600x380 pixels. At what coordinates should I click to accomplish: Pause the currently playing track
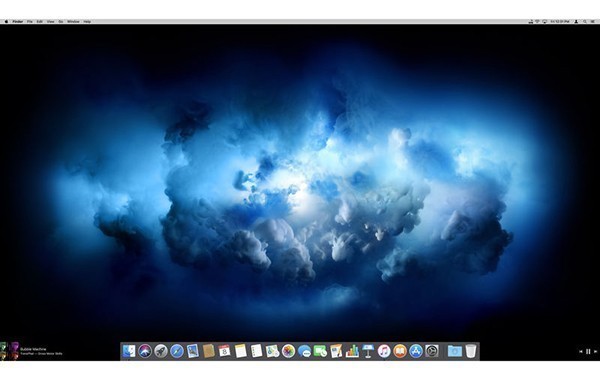pos(588,351)
